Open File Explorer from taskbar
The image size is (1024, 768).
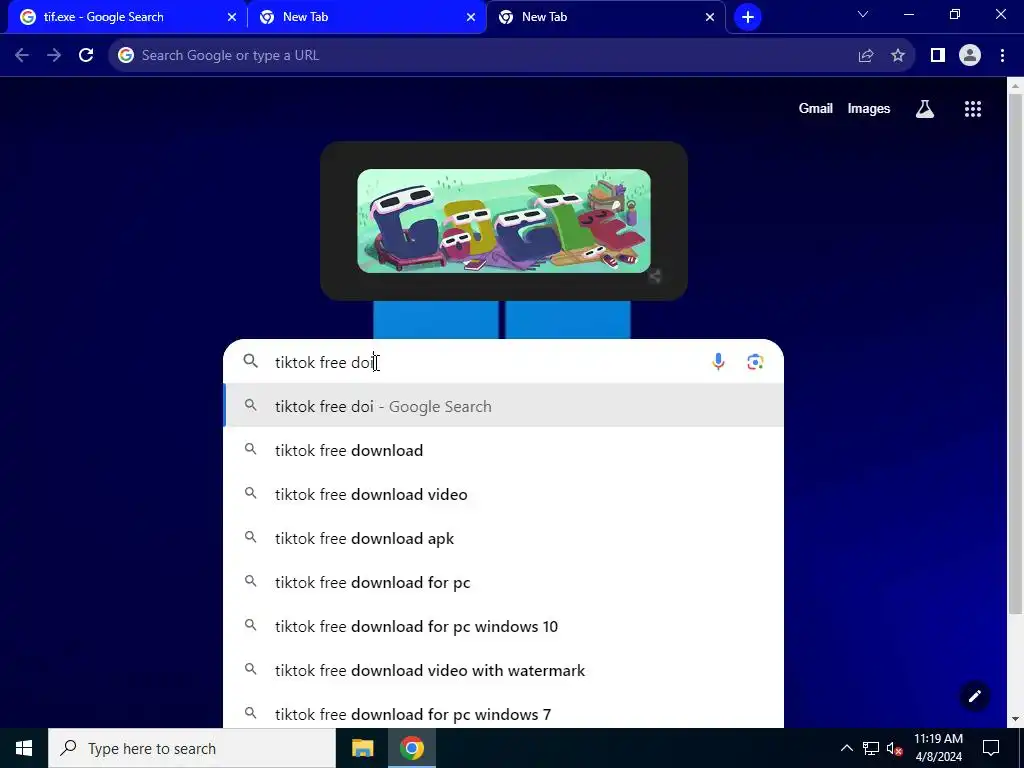pos(362,748)
